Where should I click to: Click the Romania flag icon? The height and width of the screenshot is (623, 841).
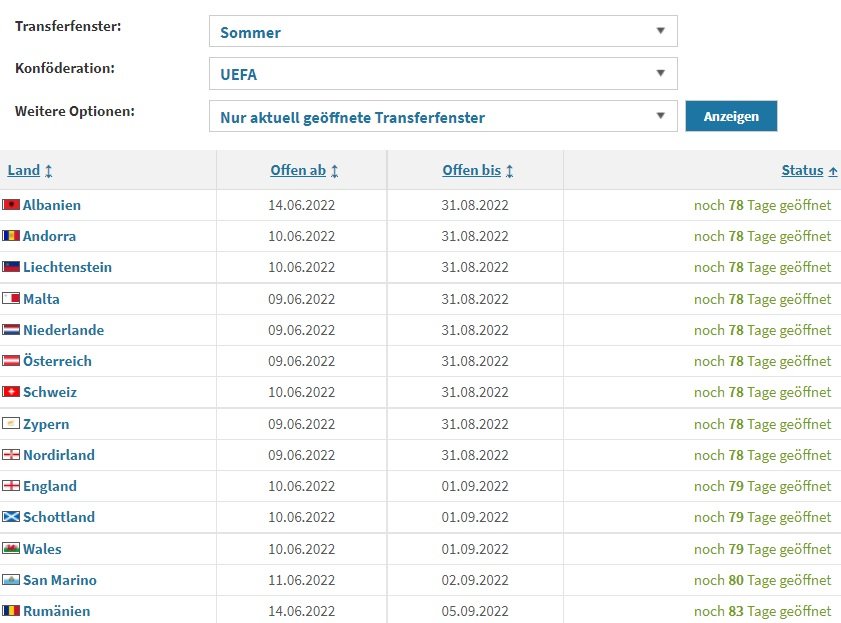click(x=11, y=611)
